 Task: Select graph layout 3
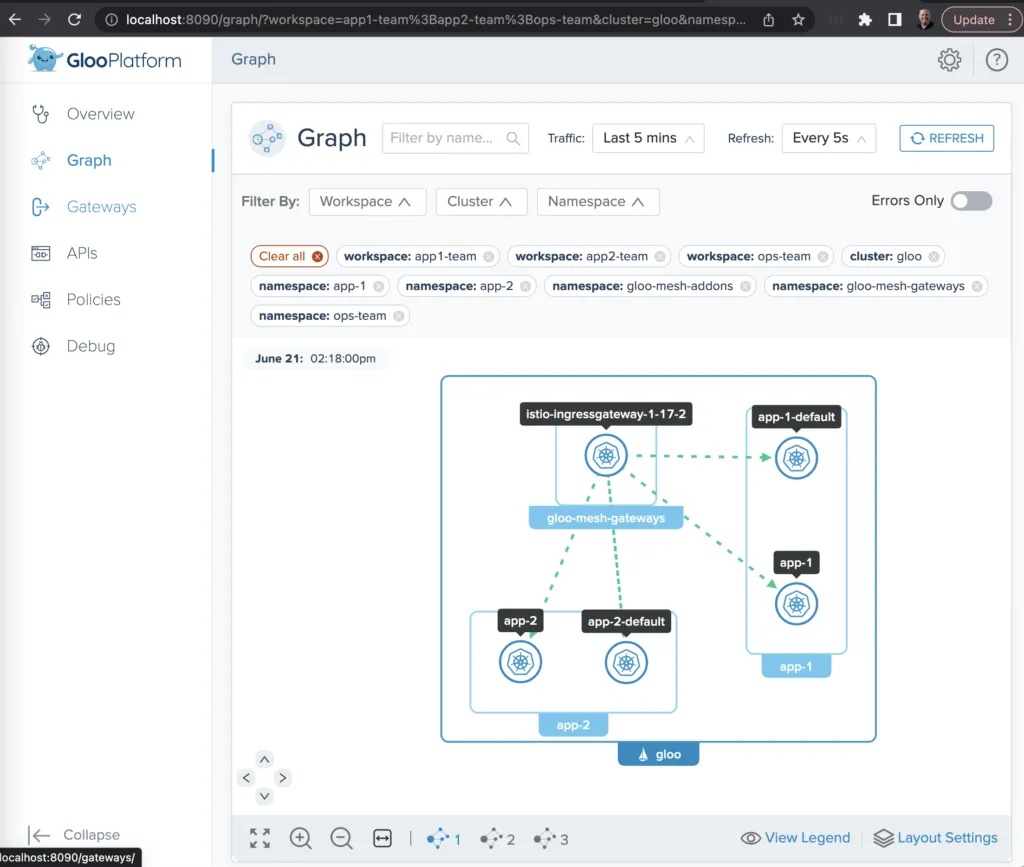tap(551, 838)
